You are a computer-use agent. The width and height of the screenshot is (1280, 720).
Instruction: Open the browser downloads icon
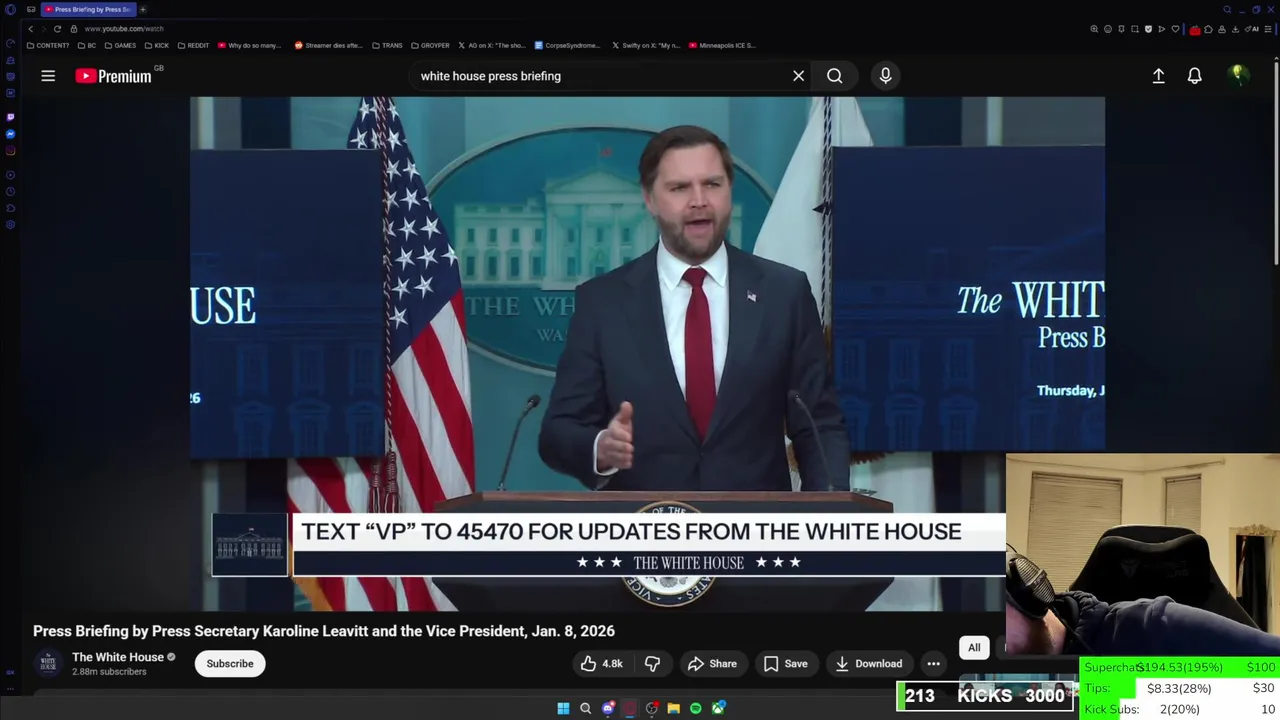[x=1235, y=29]
